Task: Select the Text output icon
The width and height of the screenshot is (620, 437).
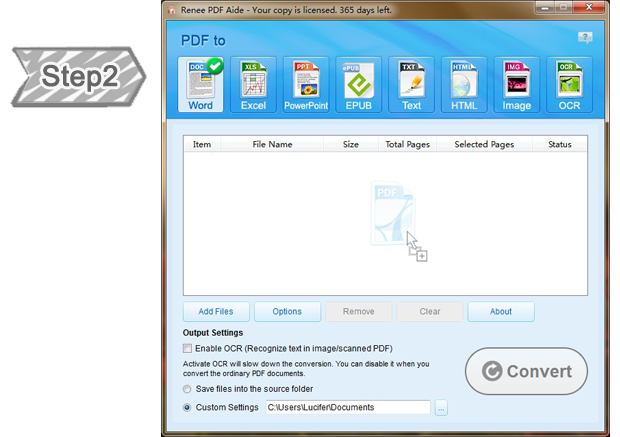Action: coord(411,84)
